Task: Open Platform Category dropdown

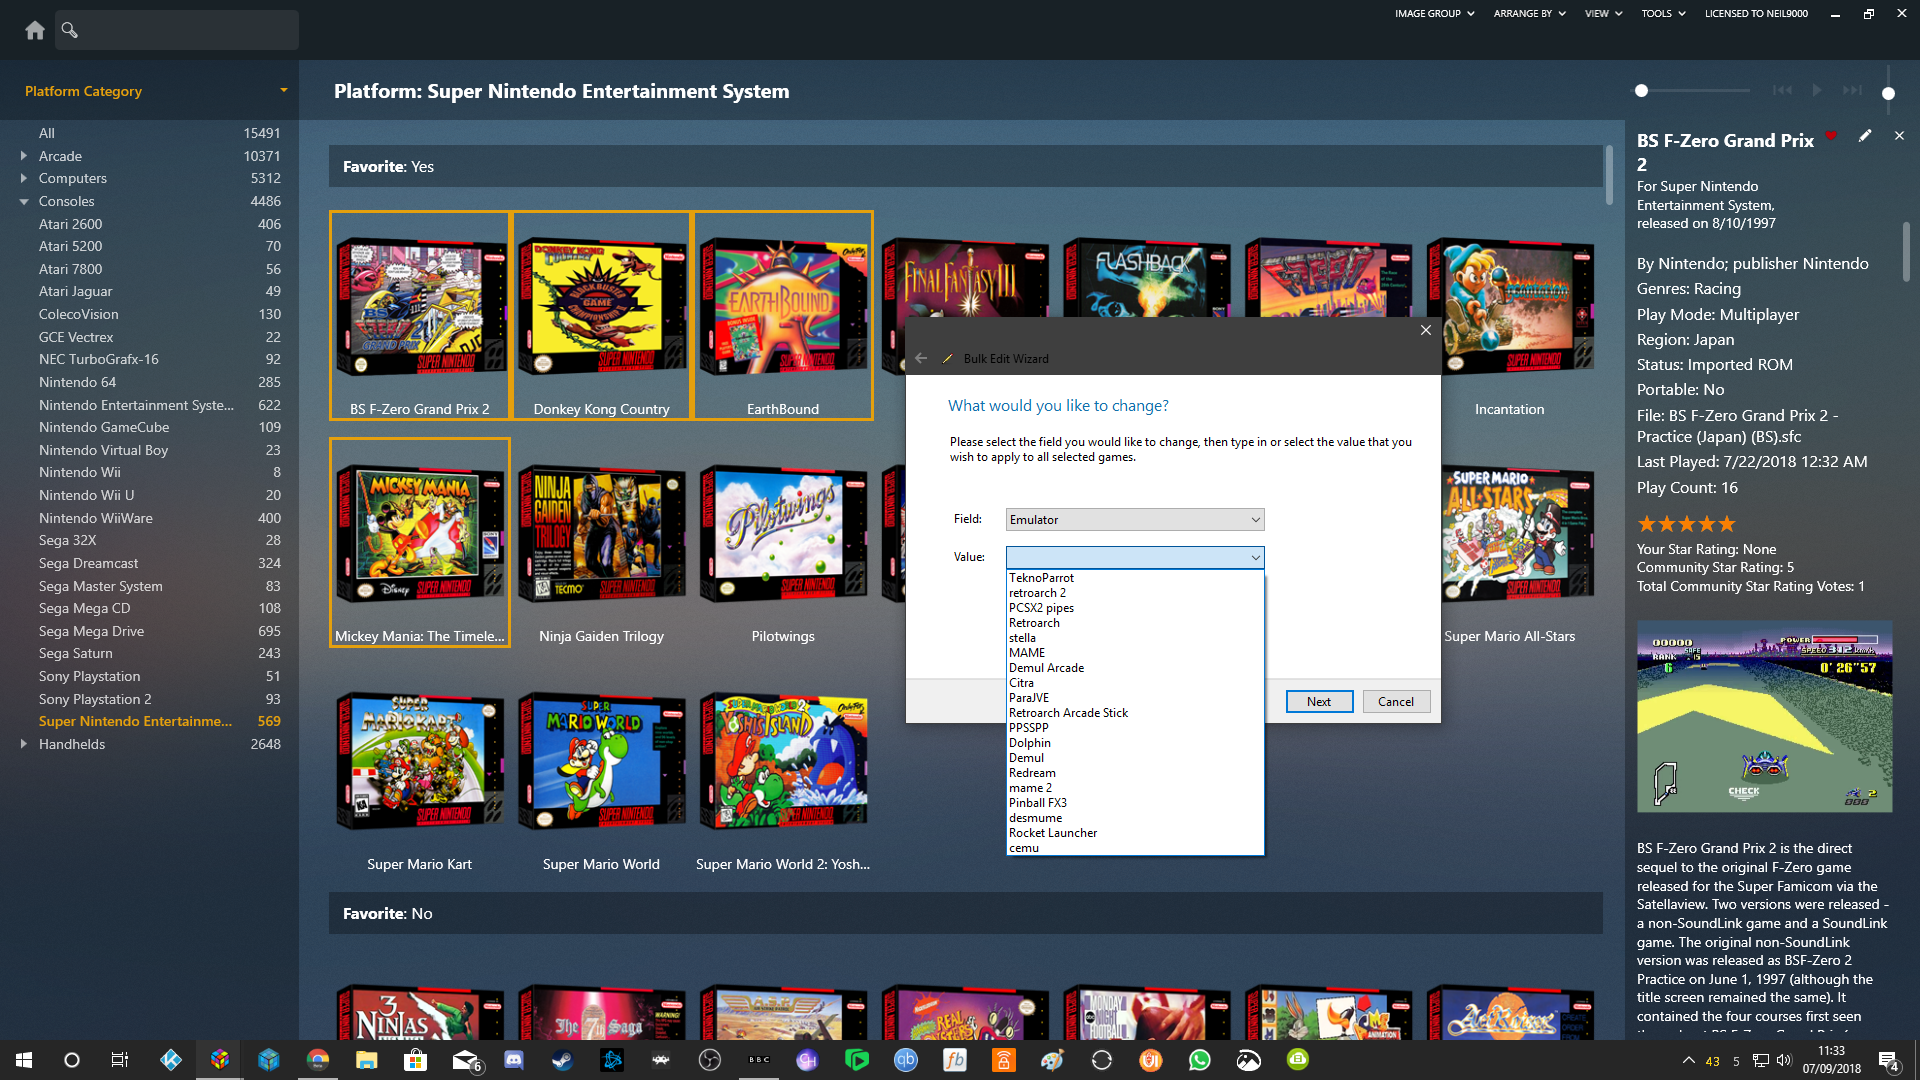Action: (284, 90)
